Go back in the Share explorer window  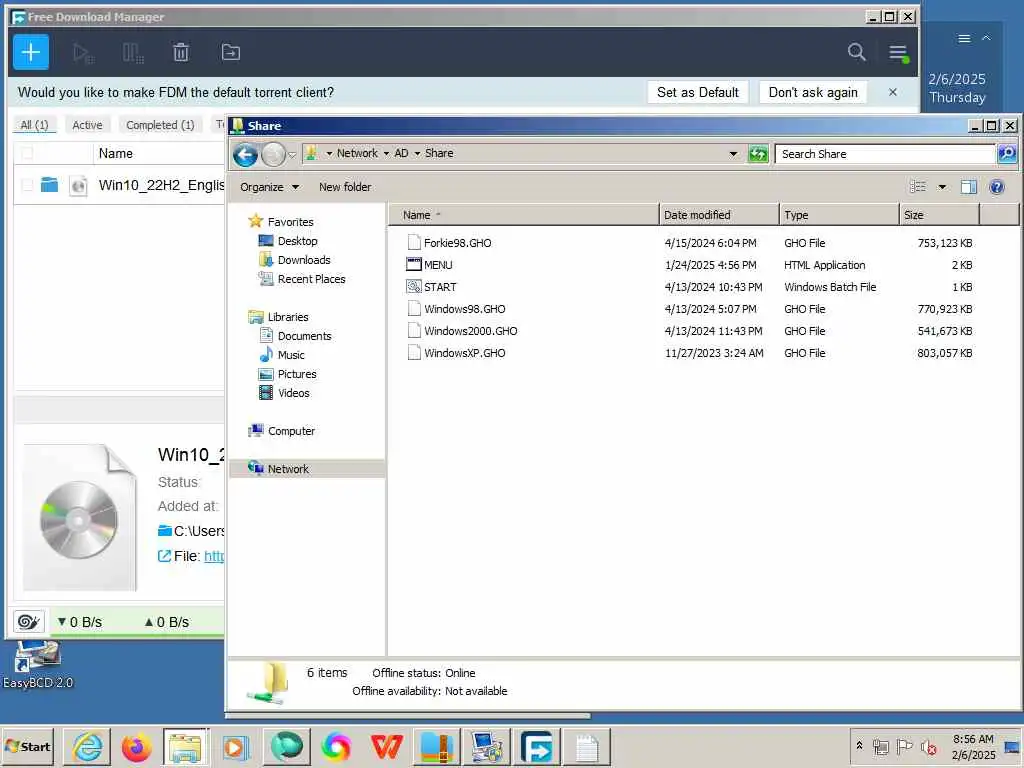point(246,154)
